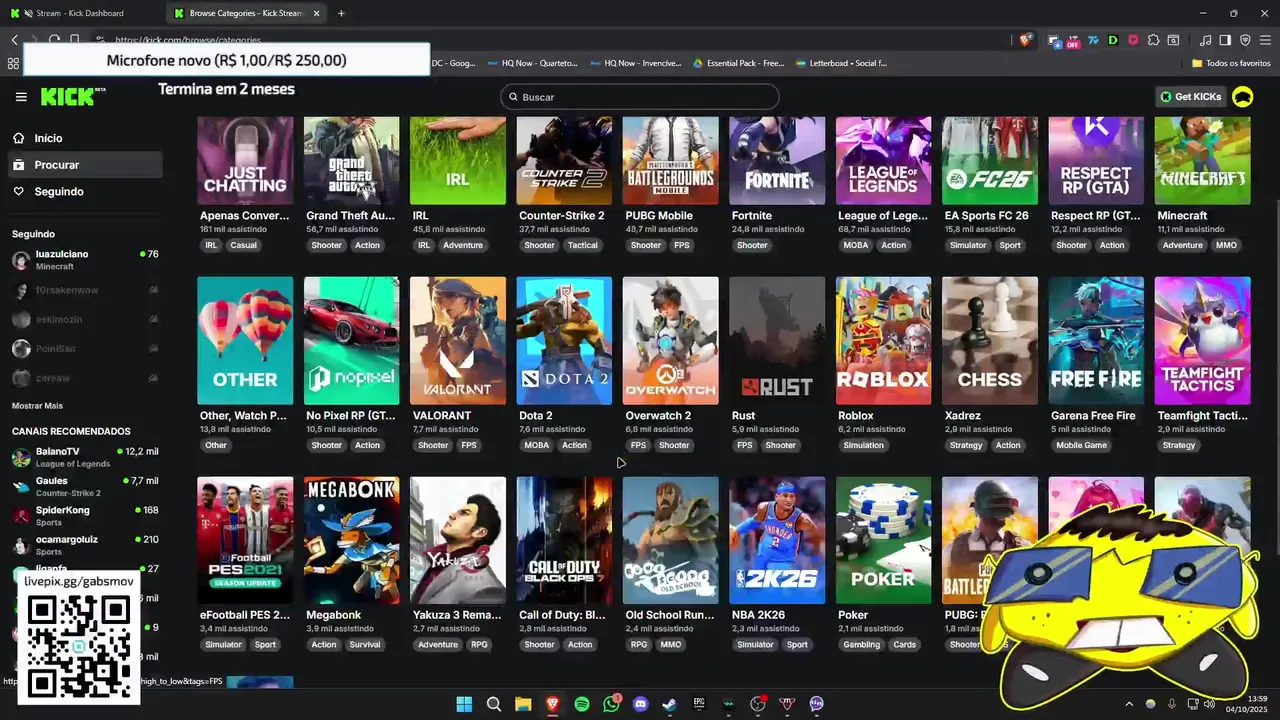Open Spotify from the taskbar
The width and height of the screenshot is (1280, 720).
(582, 704)
